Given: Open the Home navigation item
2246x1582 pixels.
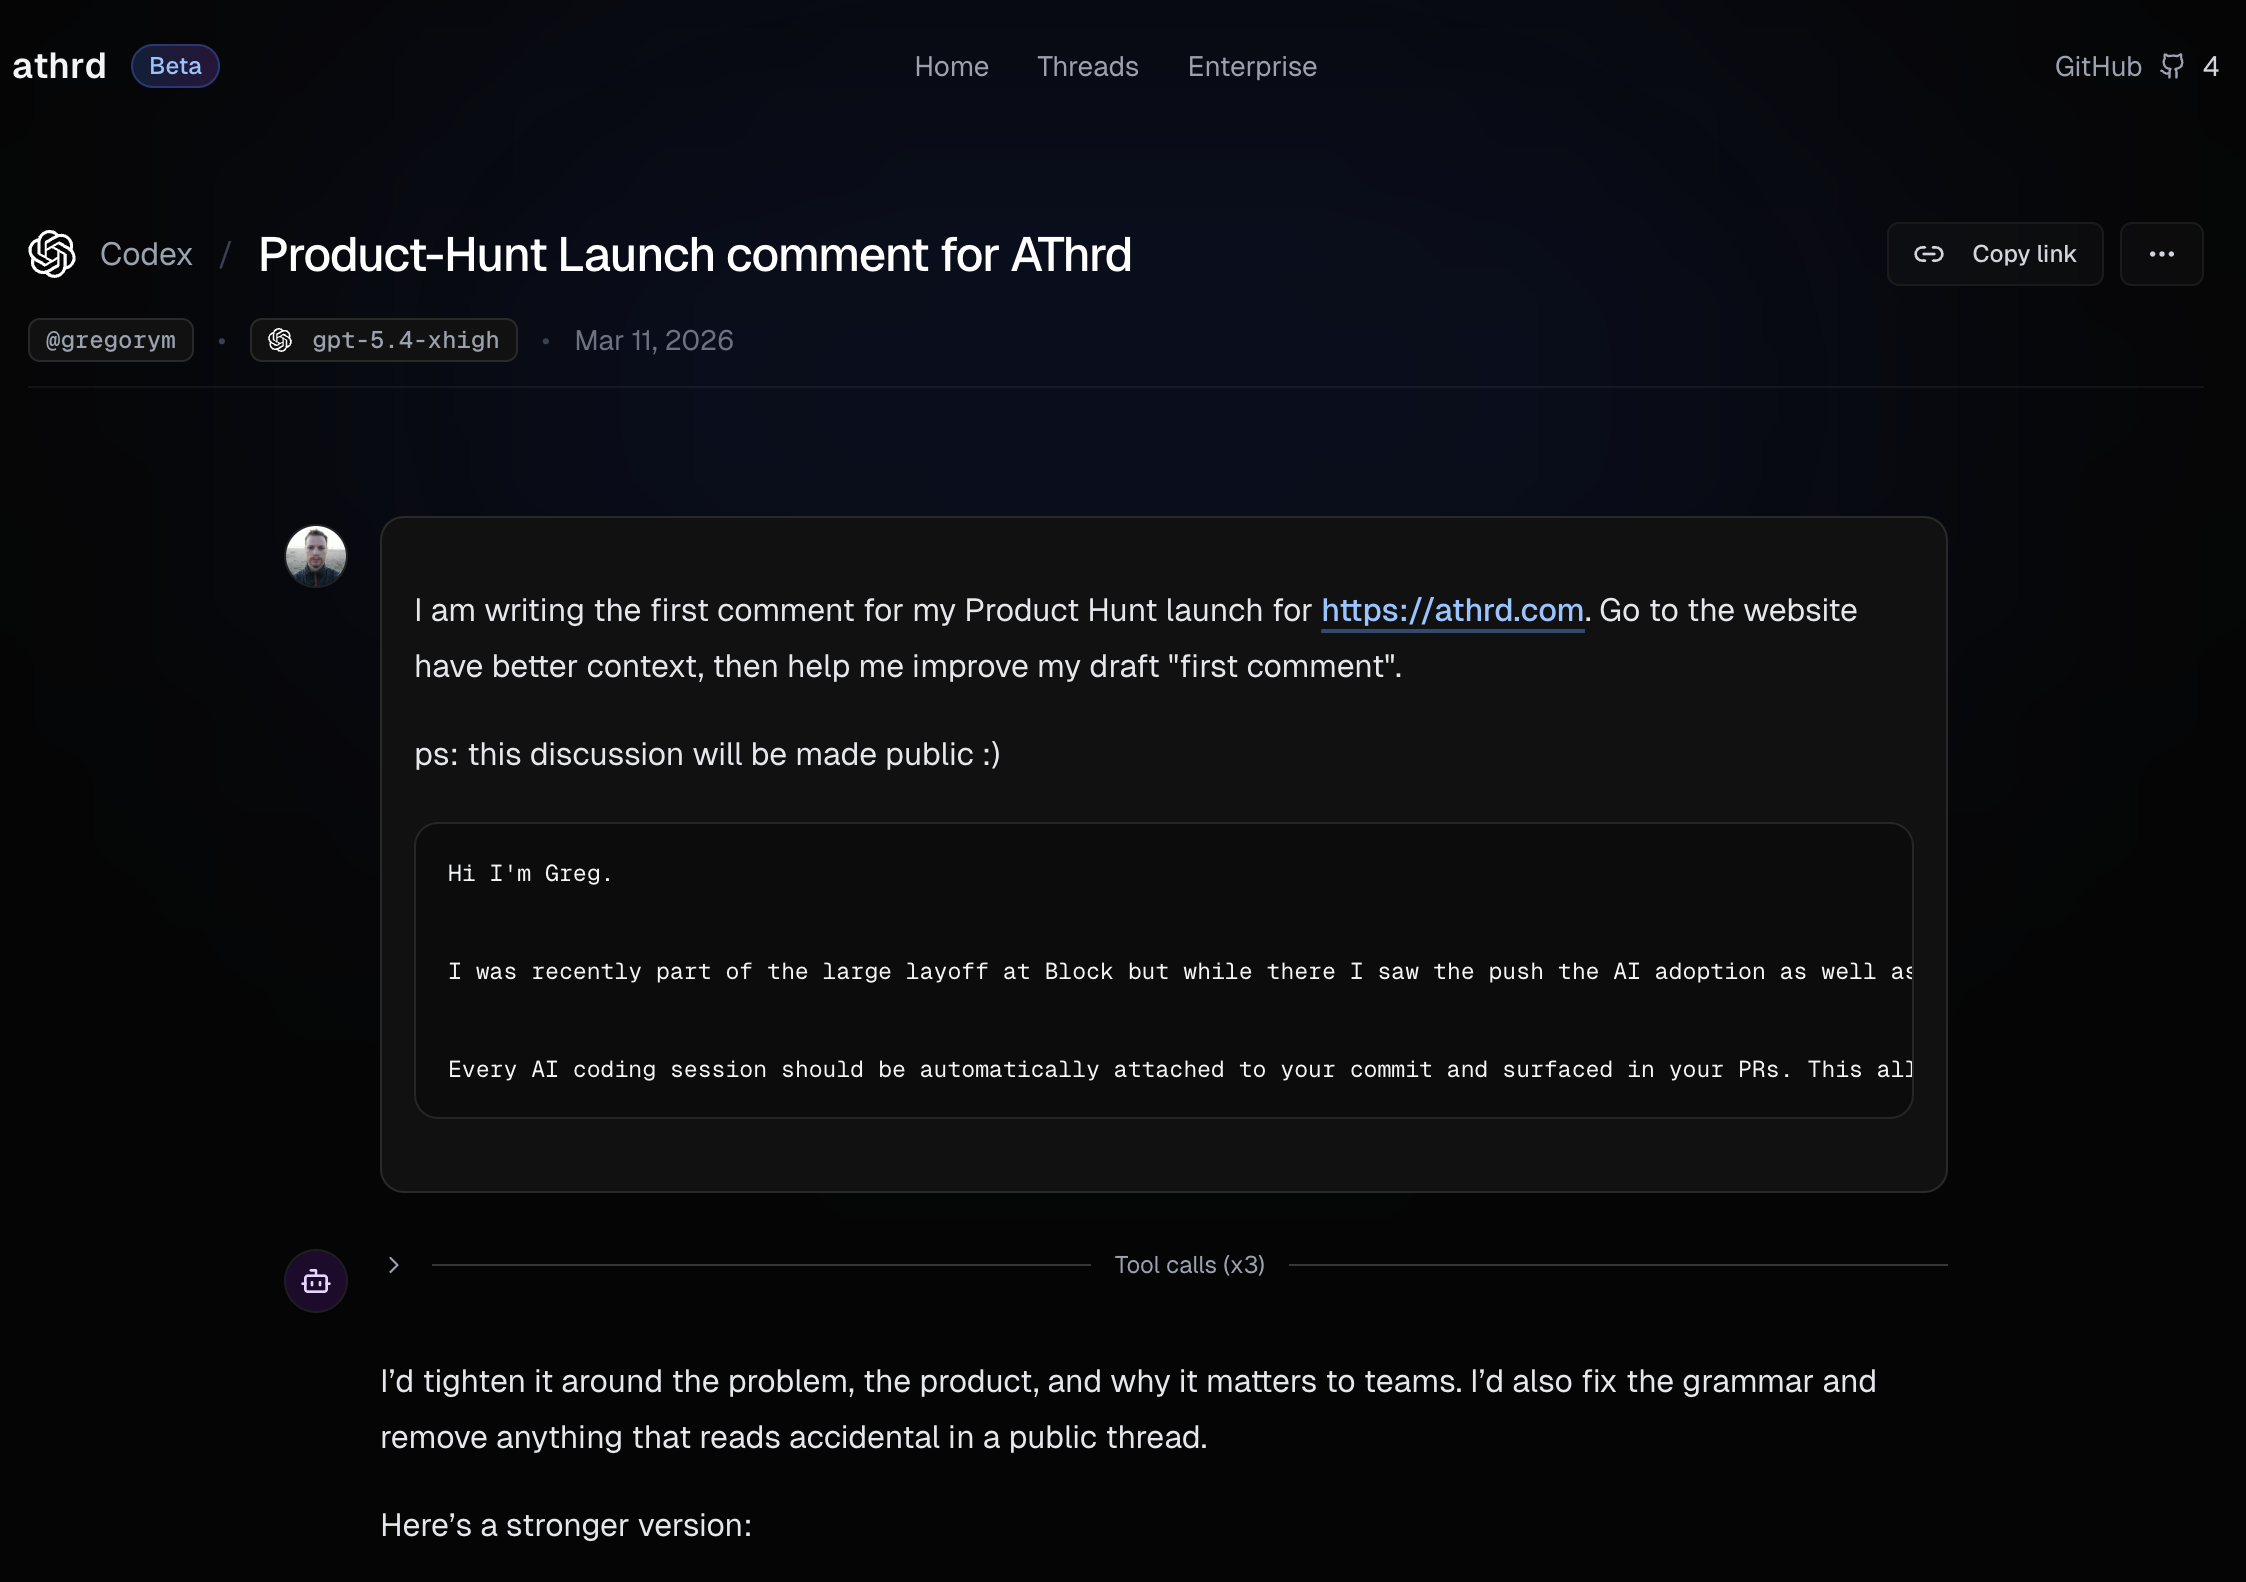Looking at the screenshot, I should tap(951, 66).
